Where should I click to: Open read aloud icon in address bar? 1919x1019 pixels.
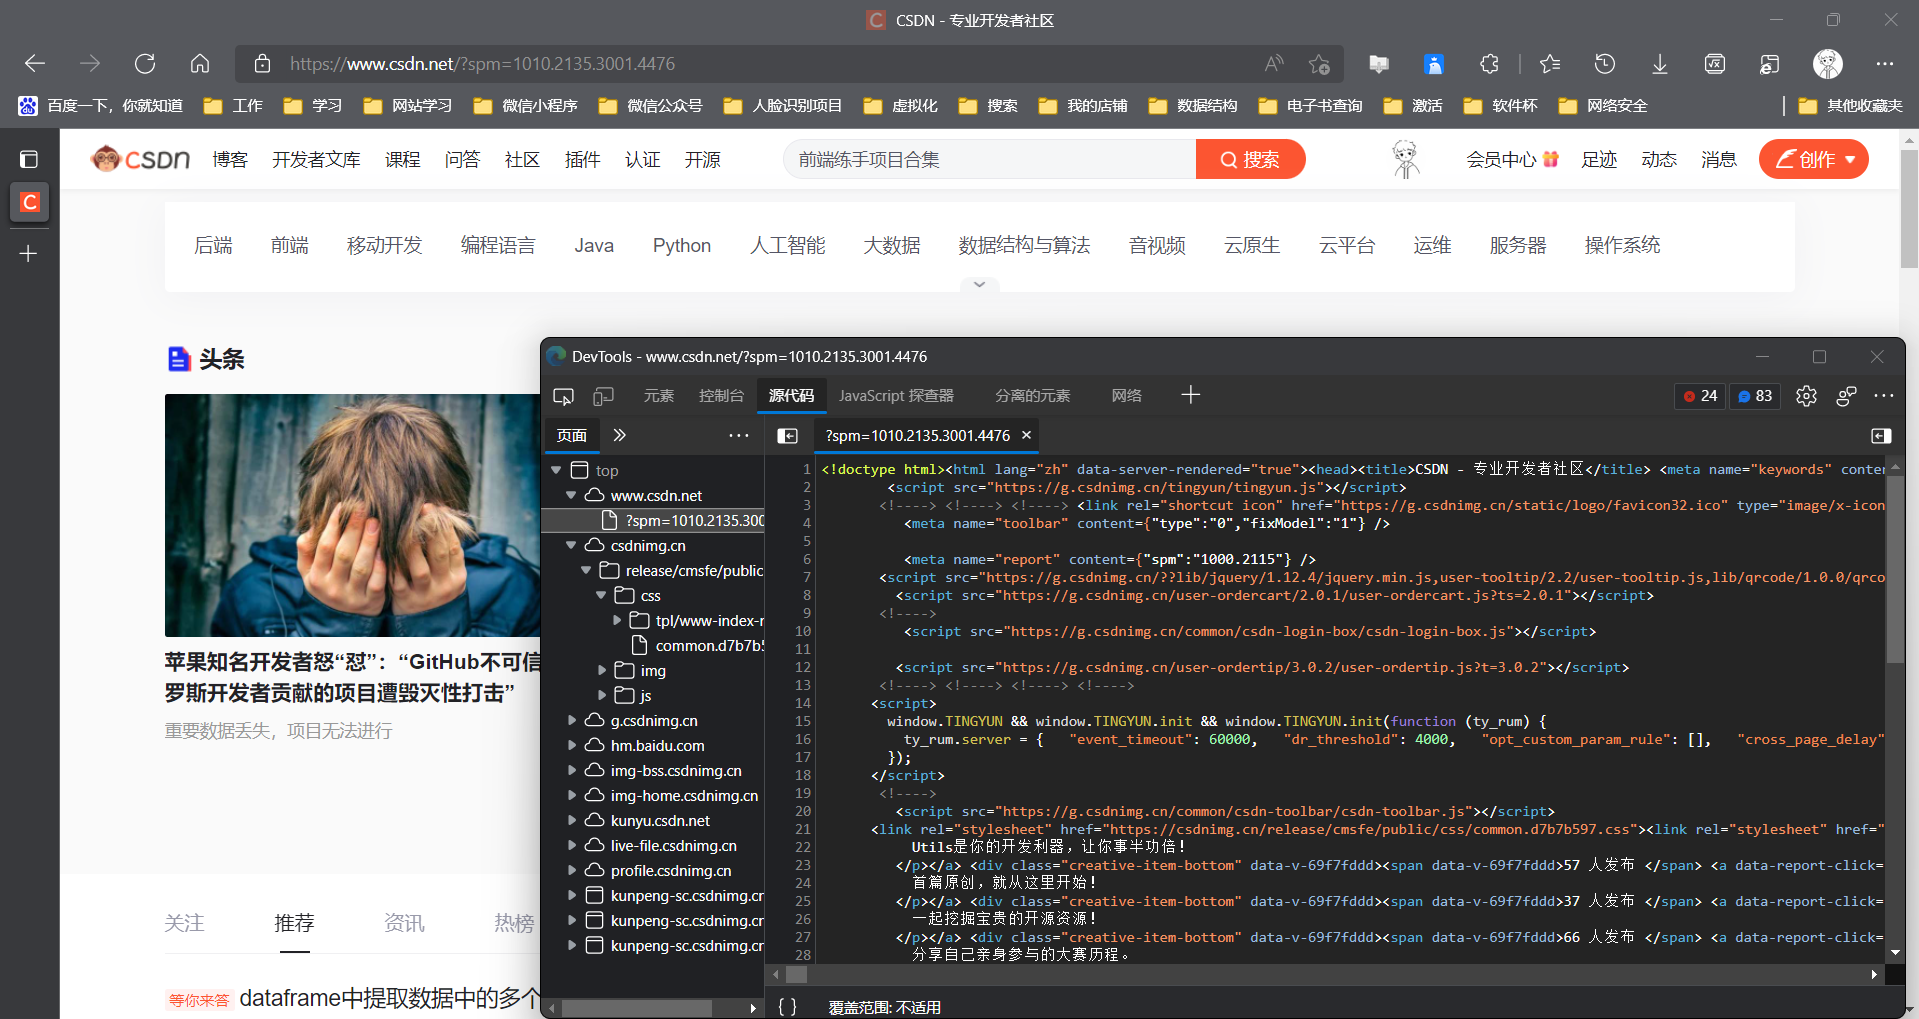click(1274, 64)
